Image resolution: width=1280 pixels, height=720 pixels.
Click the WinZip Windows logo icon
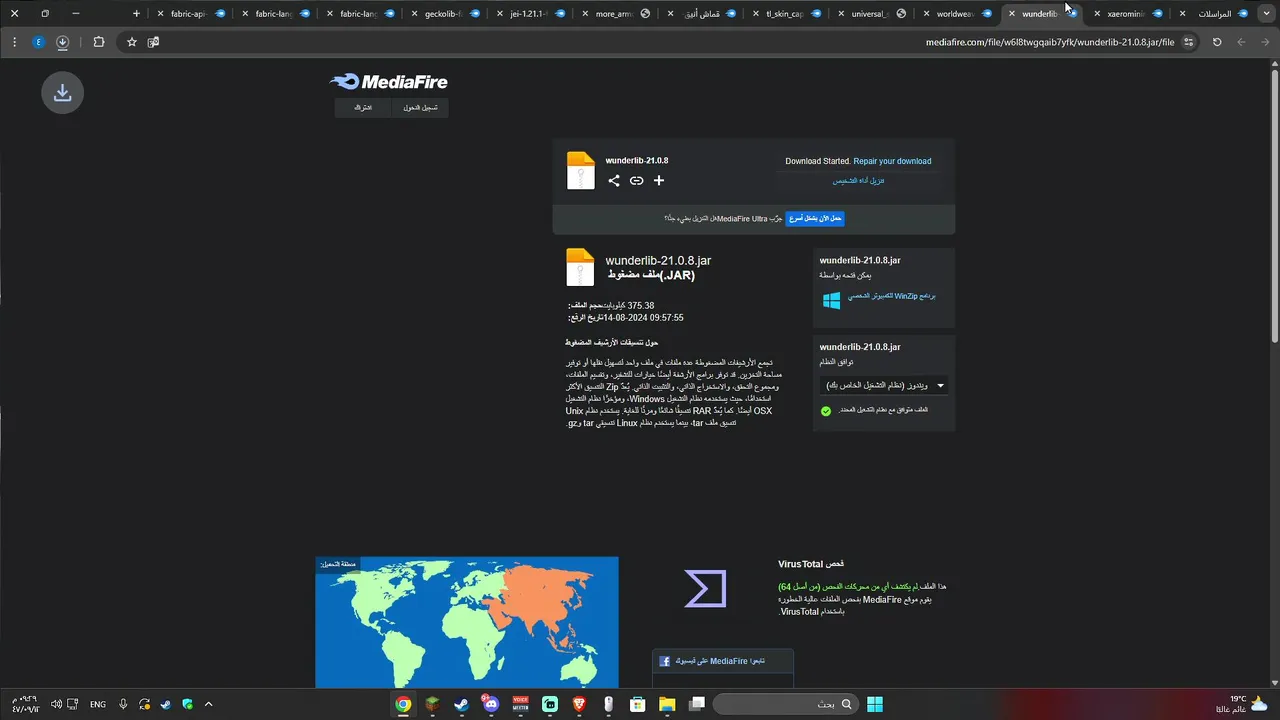point(831,300)
